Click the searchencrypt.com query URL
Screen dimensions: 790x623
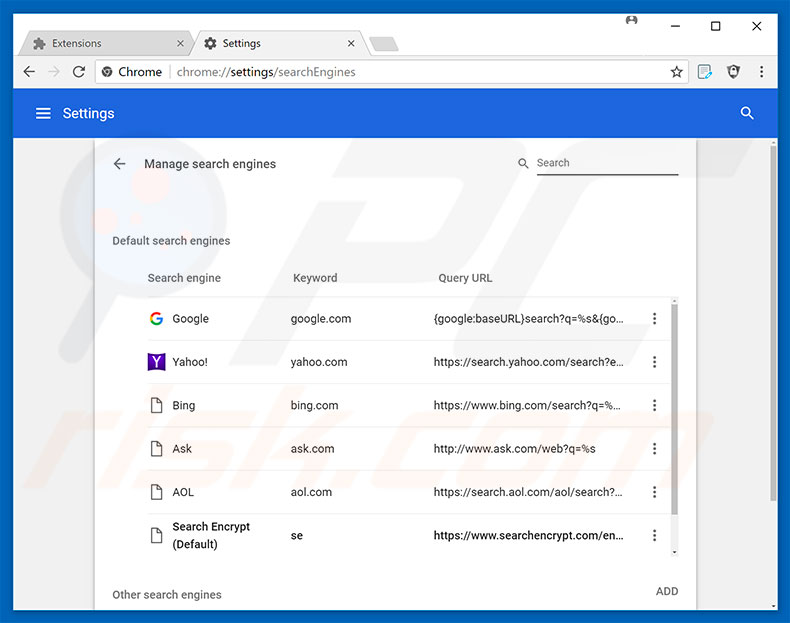(528, 535)
